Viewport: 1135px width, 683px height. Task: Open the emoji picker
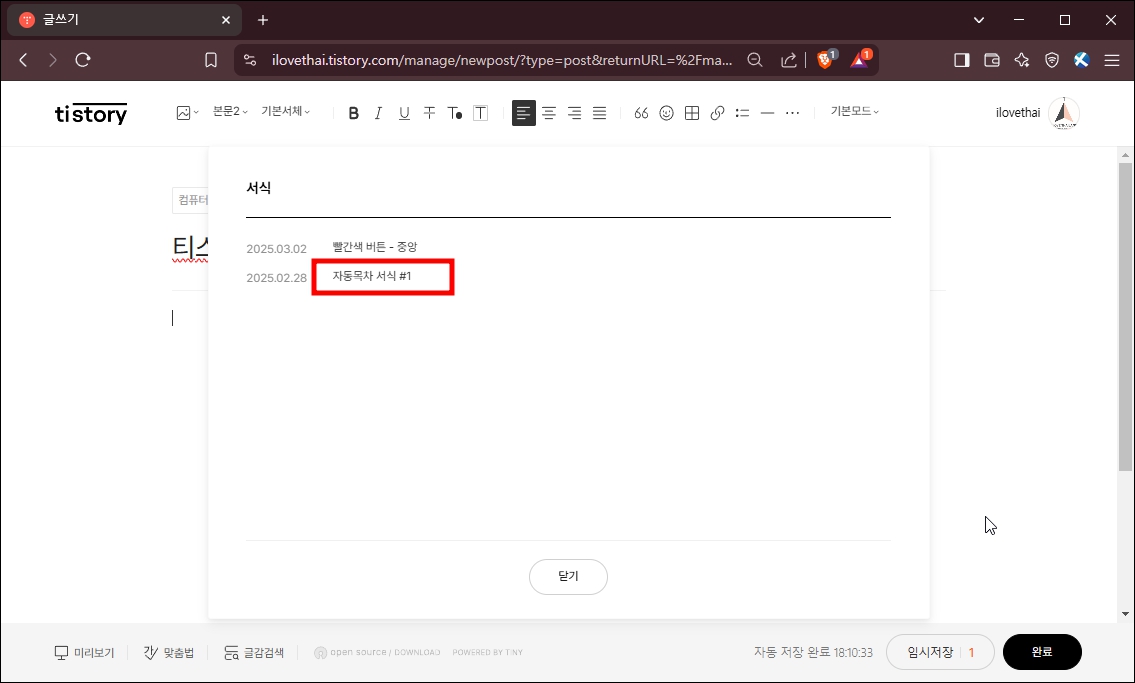pos(666,113)
